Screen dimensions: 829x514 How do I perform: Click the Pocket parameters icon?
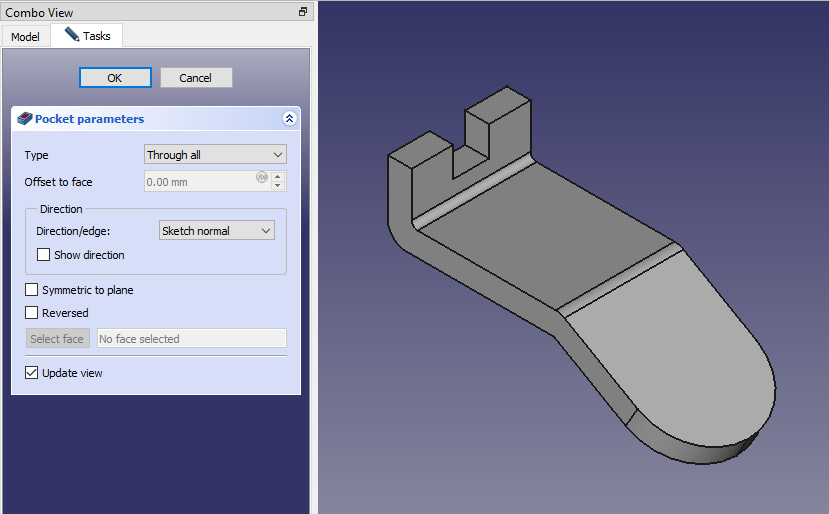[x=25, y=119]
